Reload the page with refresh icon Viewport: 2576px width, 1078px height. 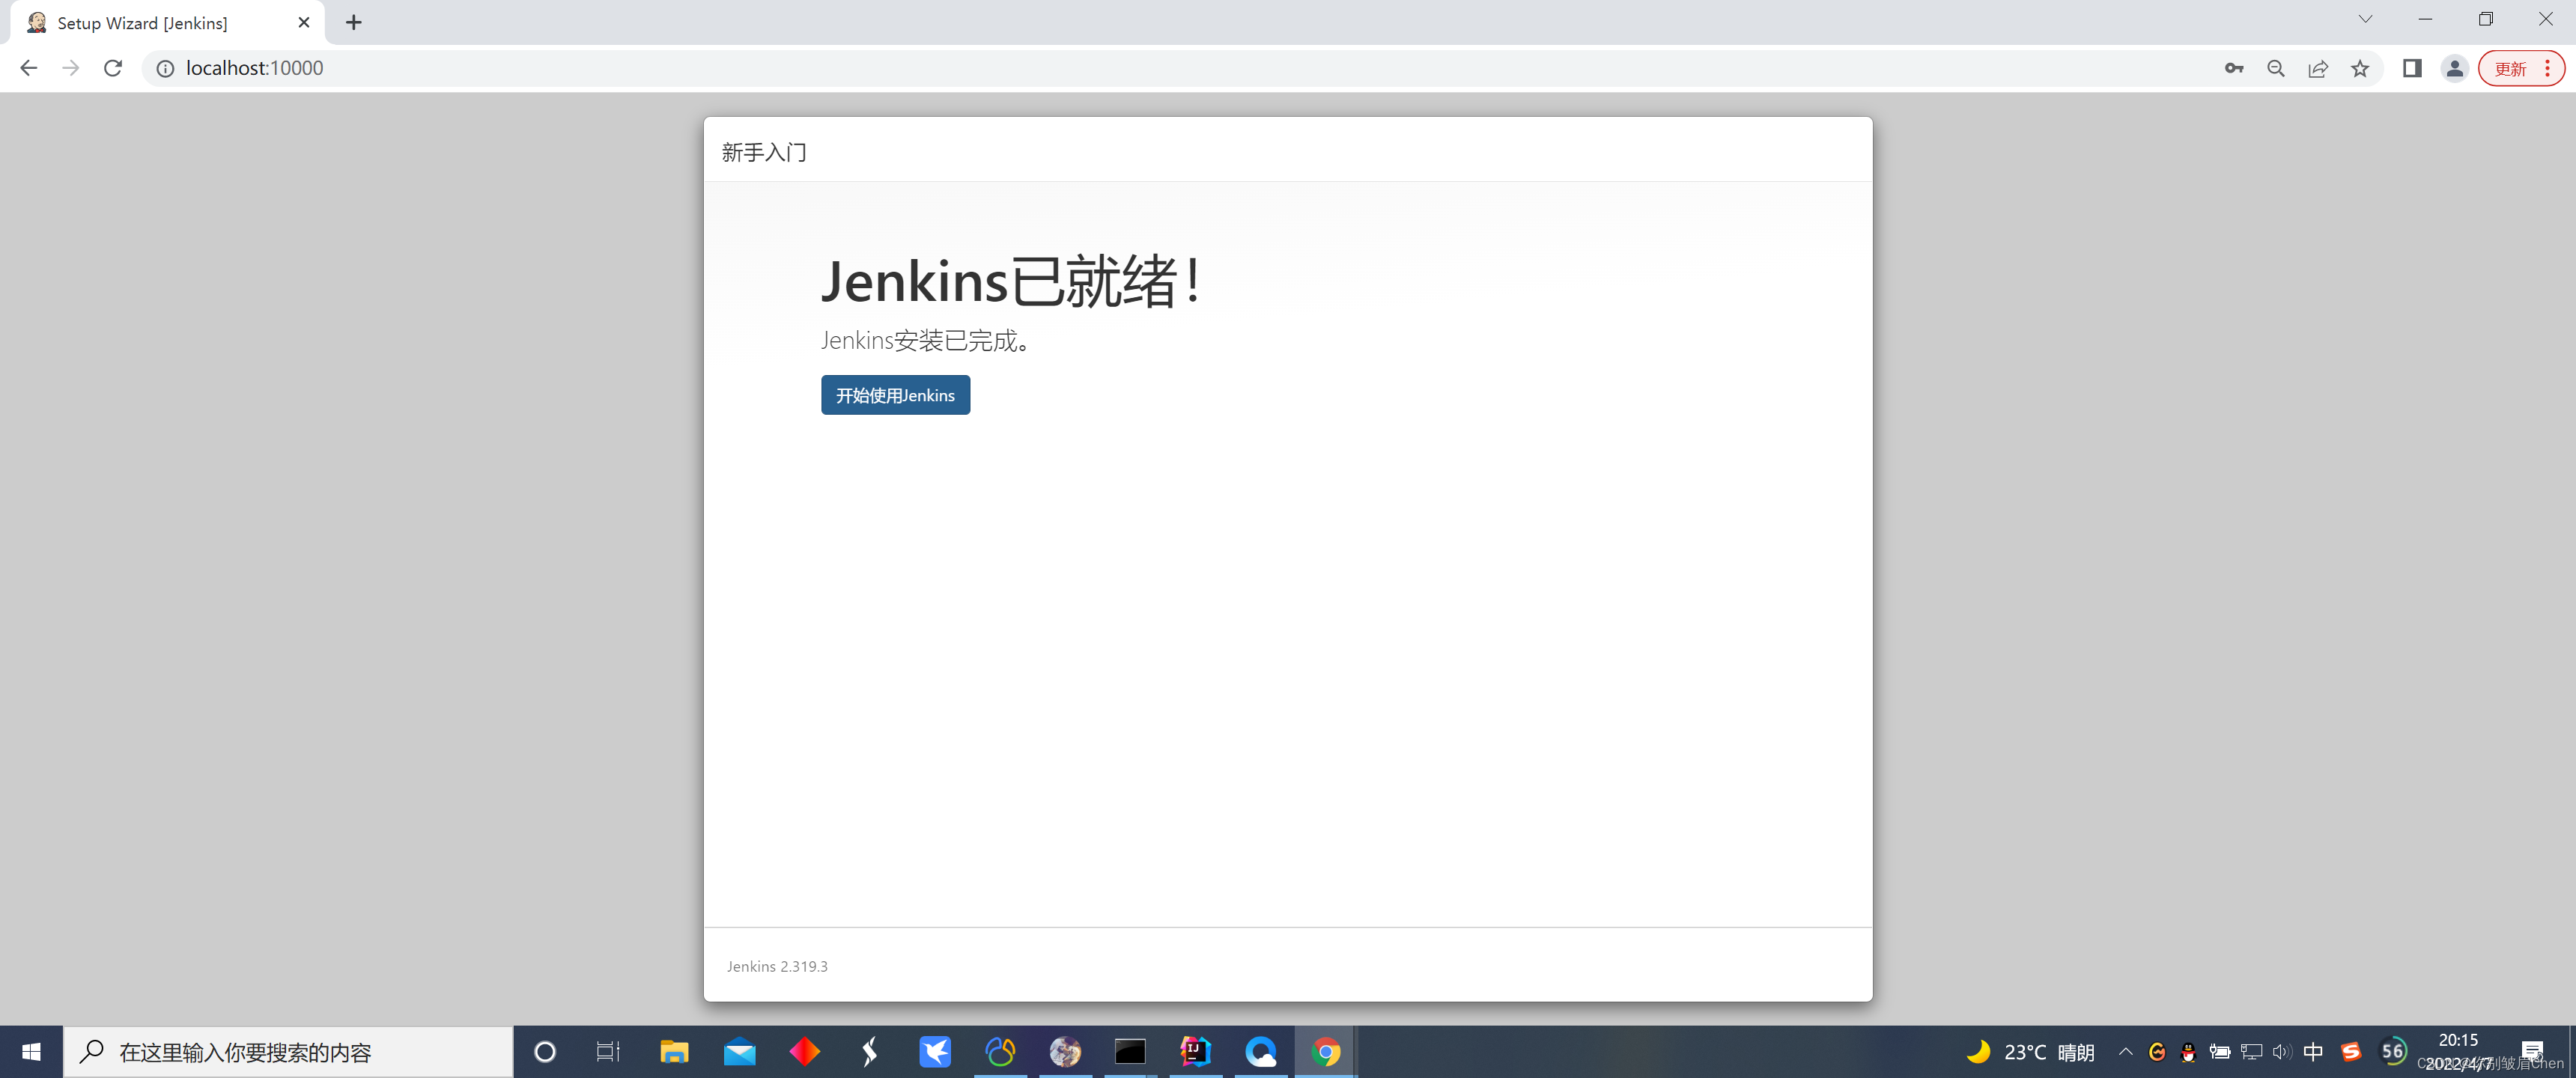click(113, 68)
